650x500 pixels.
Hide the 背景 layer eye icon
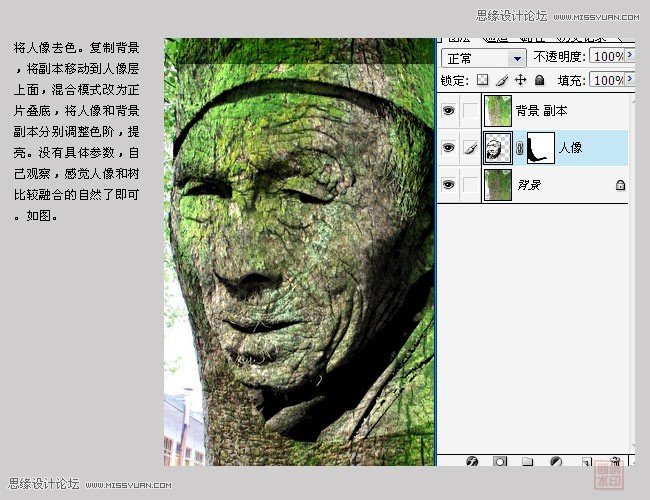448,185
